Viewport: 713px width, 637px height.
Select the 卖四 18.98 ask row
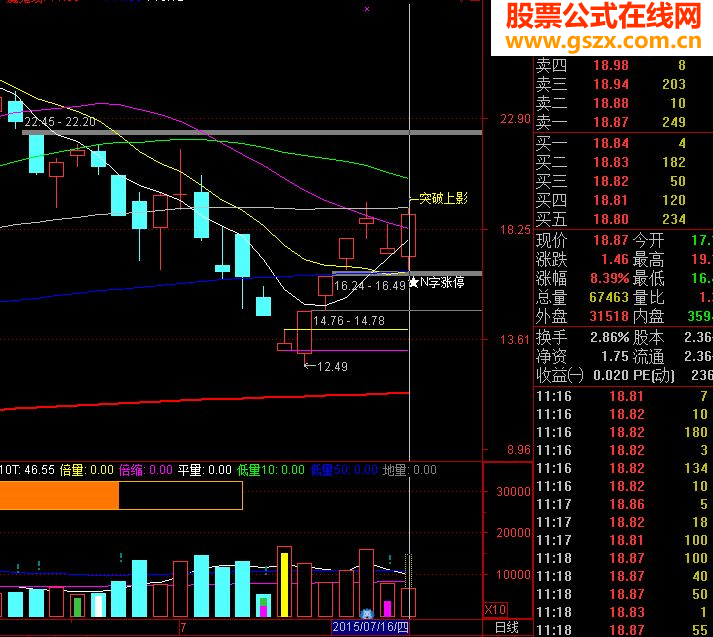pos(623,65)
